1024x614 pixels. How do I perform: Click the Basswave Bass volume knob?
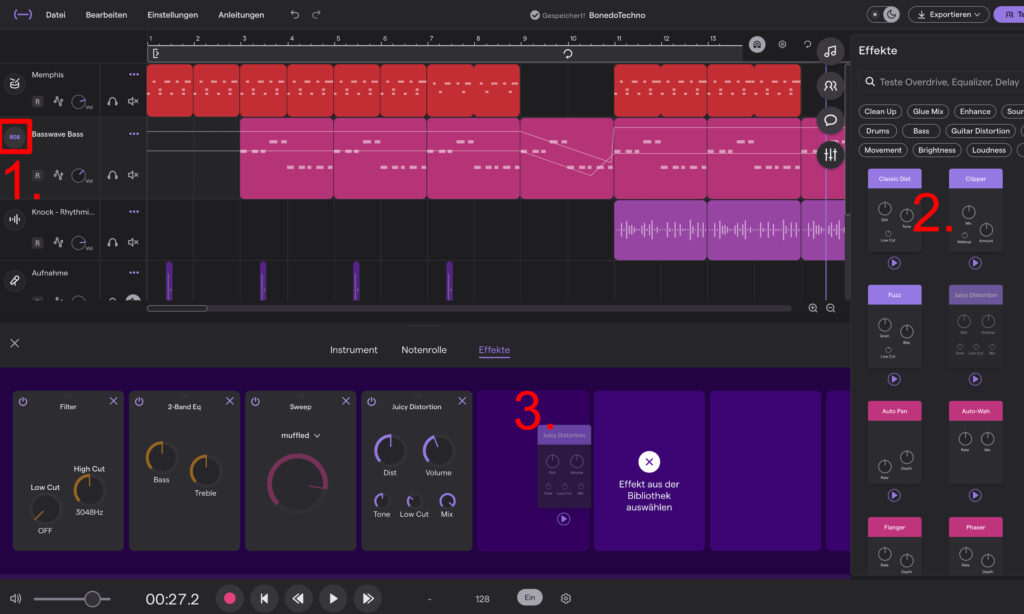point(79,175)
